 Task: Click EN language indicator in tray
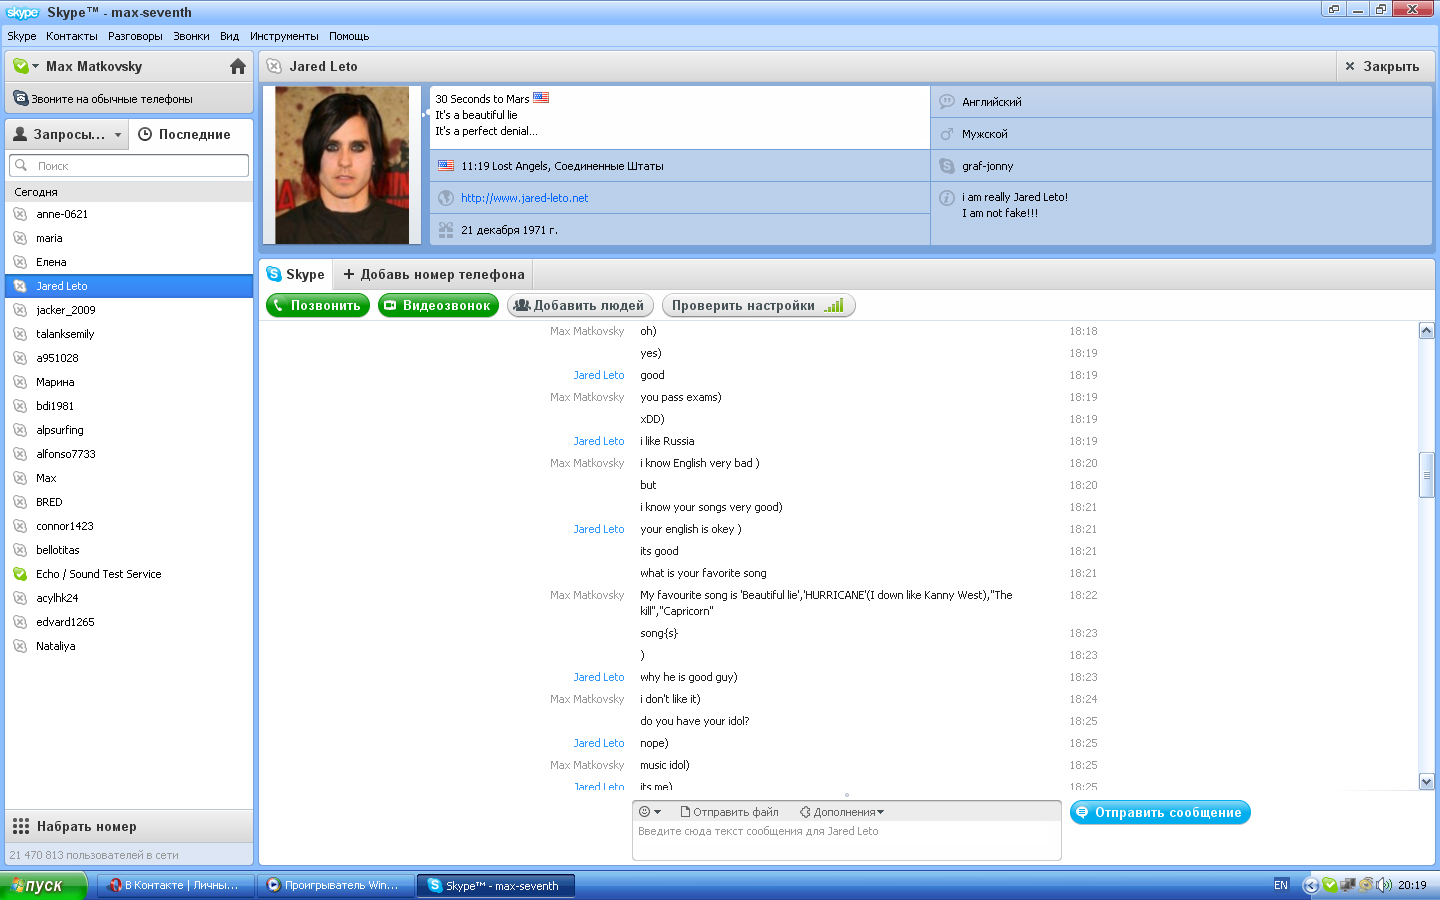1281,885
